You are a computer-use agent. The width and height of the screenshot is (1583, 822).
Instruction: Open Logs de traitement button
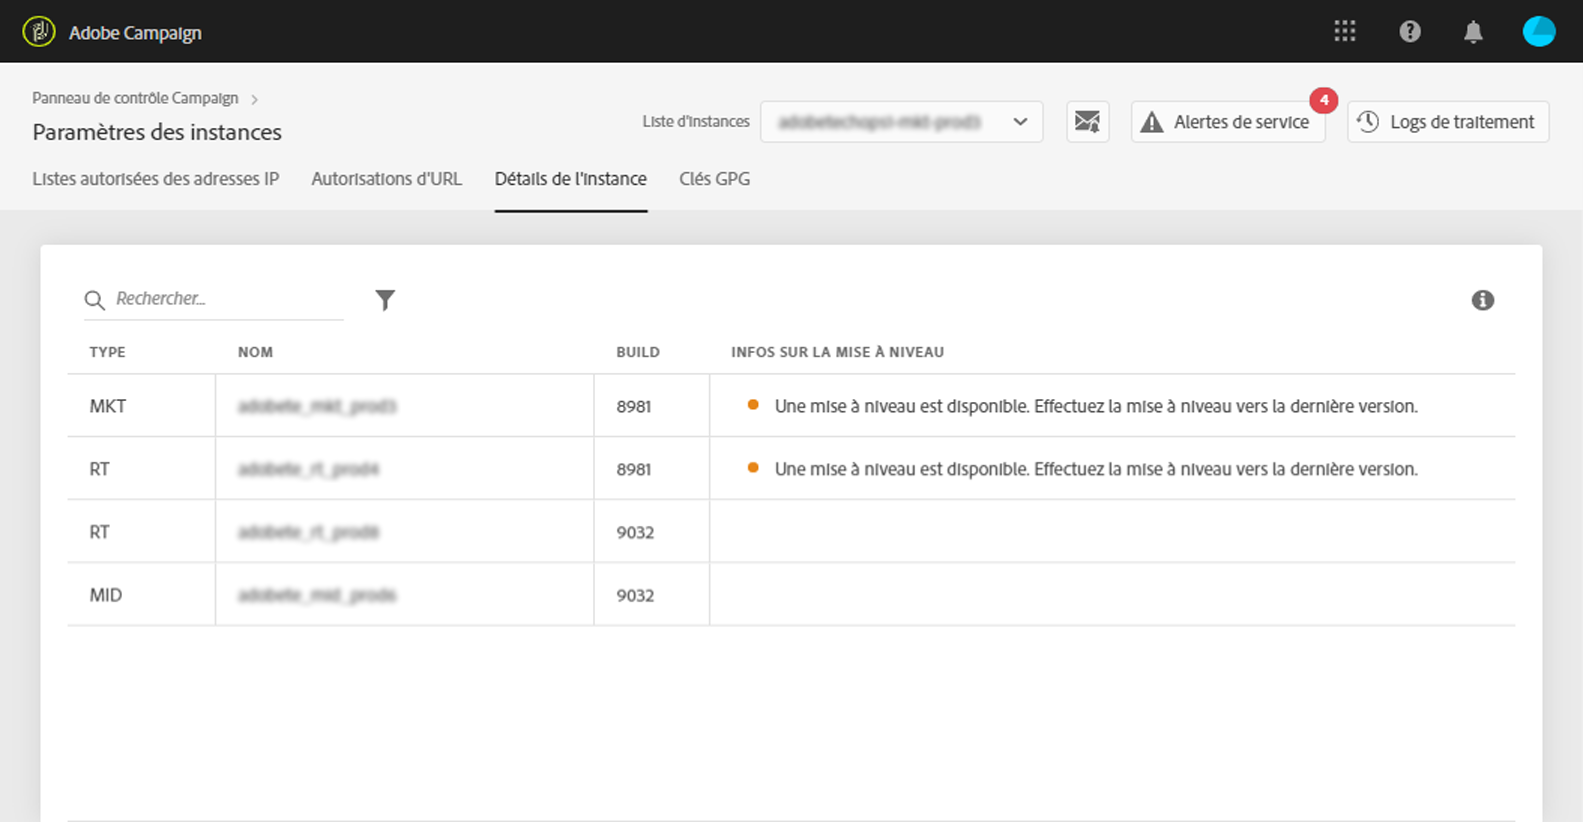1448,122
